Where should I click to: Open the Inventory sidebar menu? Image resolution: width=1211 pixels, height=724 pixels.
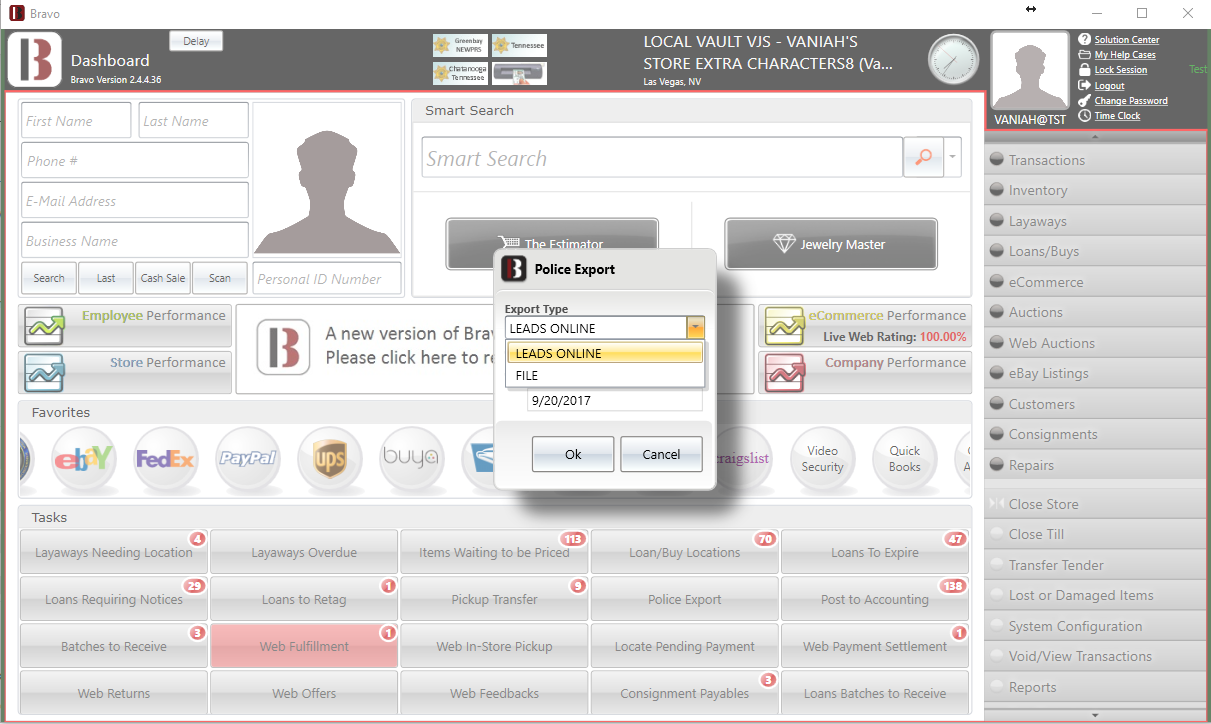1095,190
